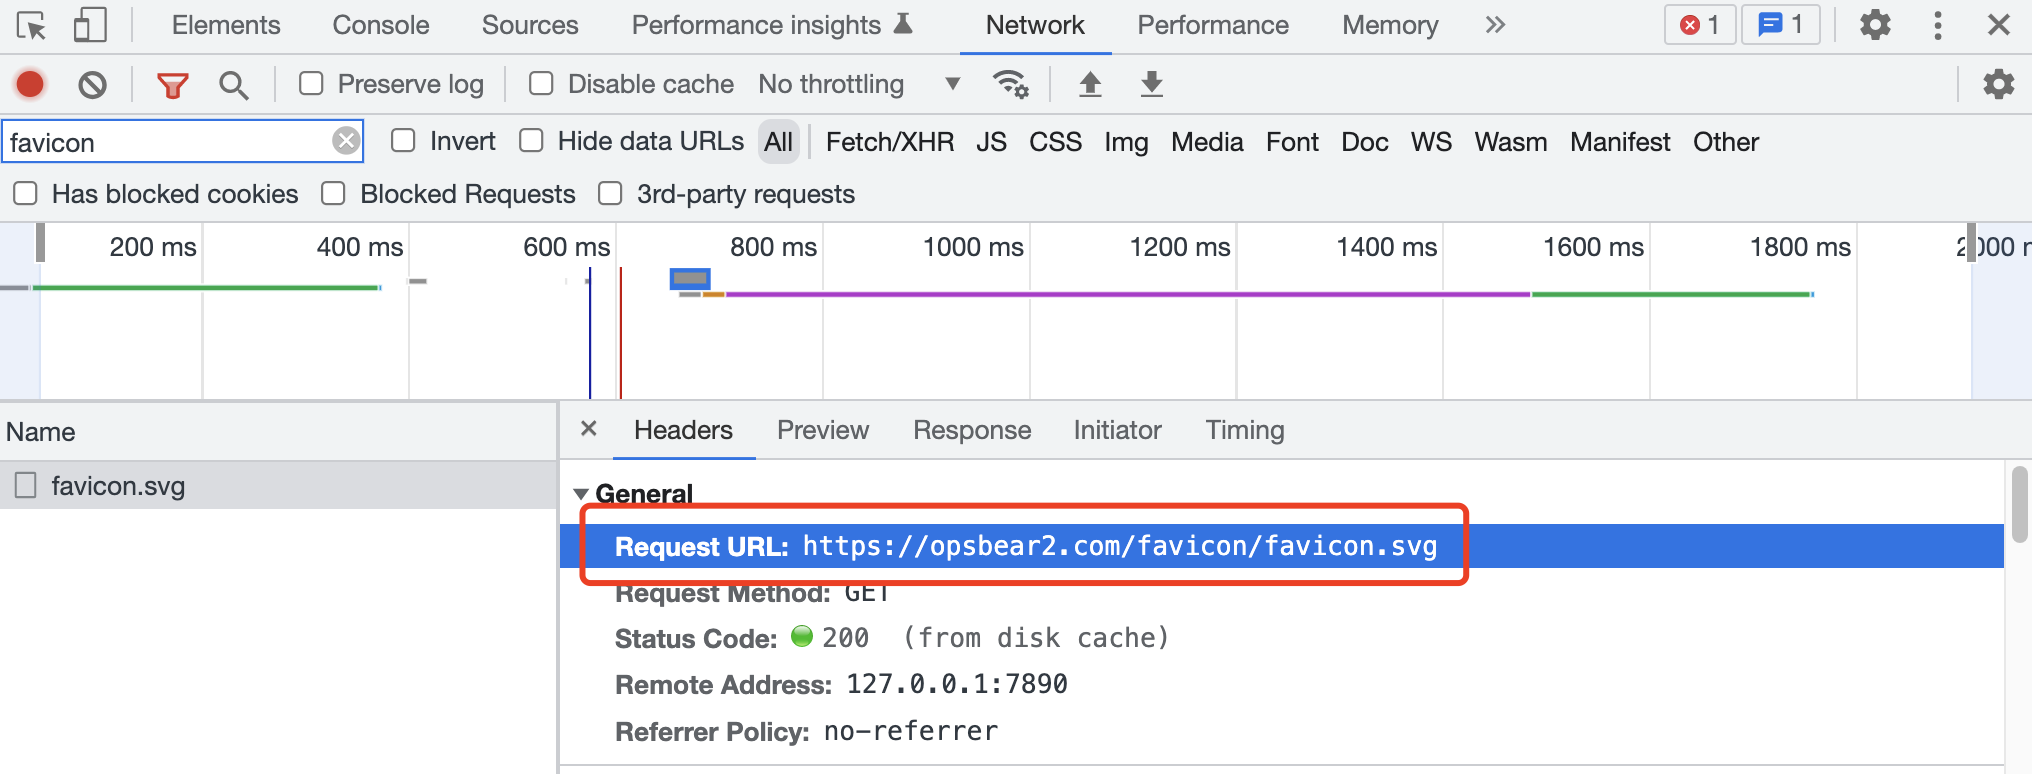Click the import HAR upload arrow
Screen dimensions: 2032x774
coord(1090,85)
